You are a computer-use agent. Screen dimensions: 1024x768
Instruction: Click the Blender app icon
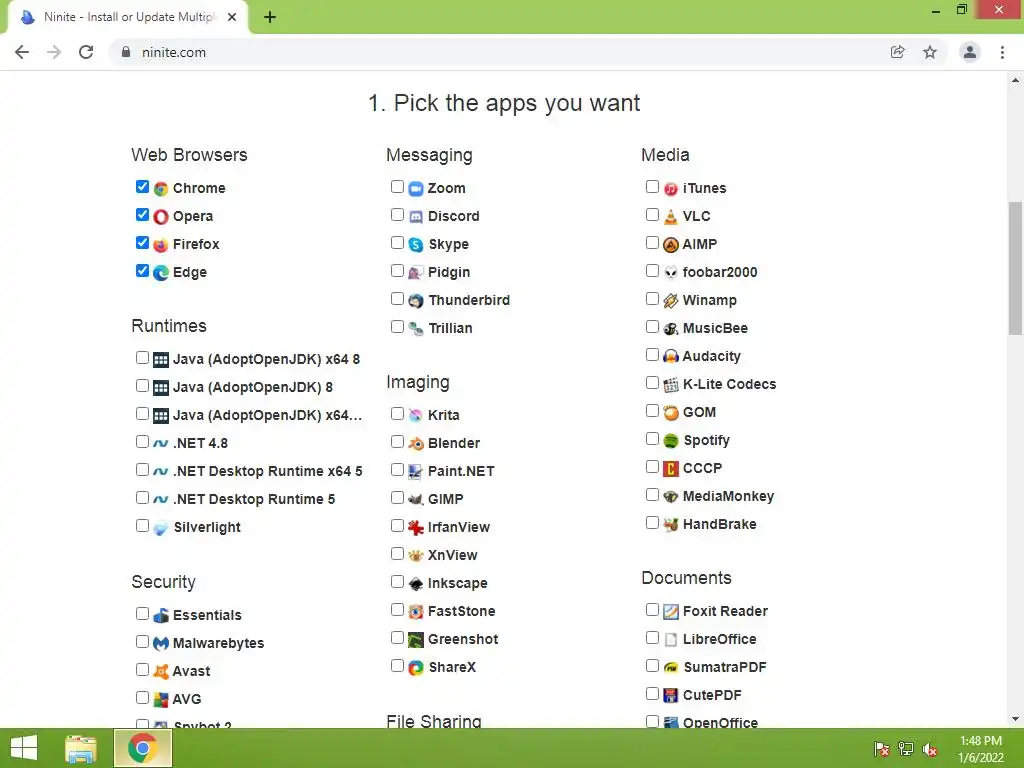click(x=416, y=444)
